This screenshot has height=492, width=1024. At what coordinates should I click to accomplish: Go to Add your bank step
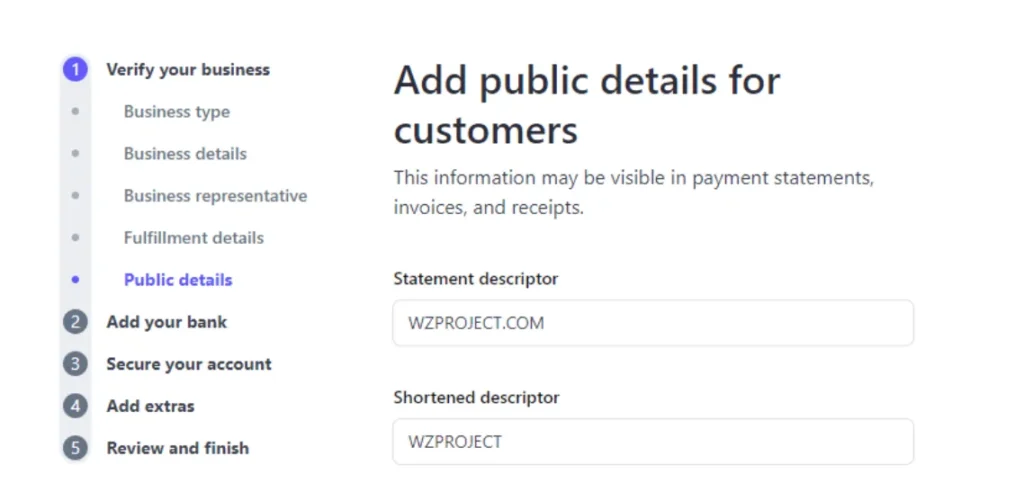pos(167,322)
